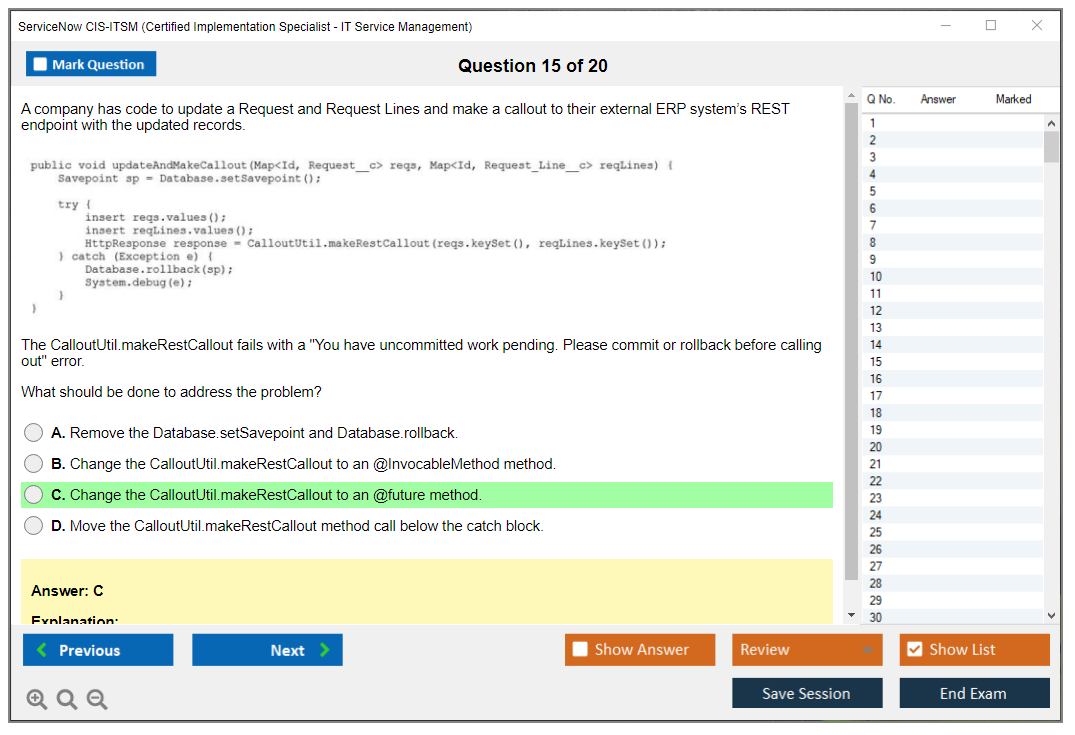Click the green left arrow on Previous
The height and width of the screenshot is (735, 1075).
click(x=42, y=650)
